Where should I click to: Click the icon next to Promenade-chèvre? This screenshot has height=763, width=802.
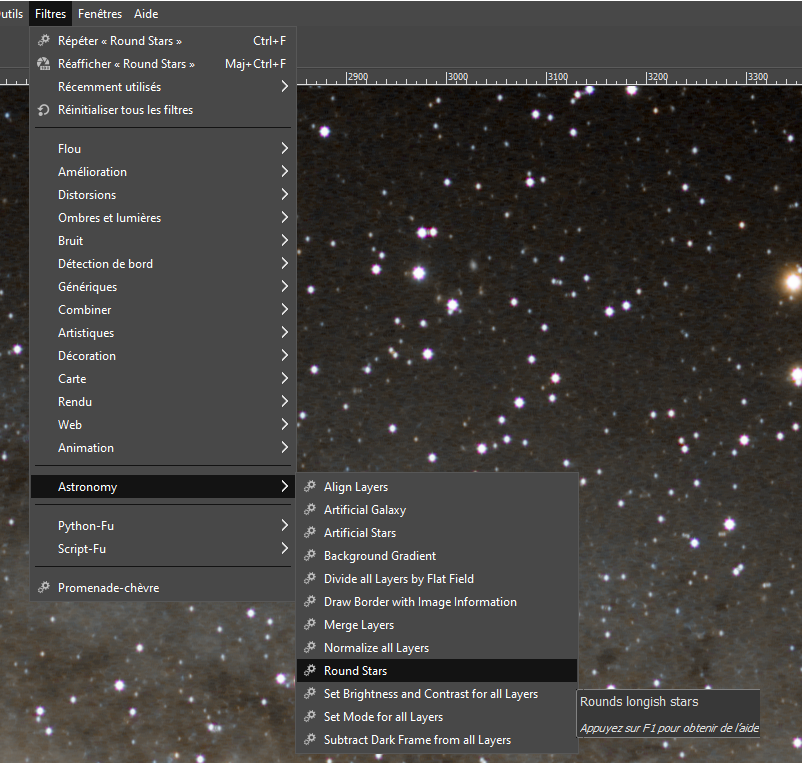click(x=43, y=588)
